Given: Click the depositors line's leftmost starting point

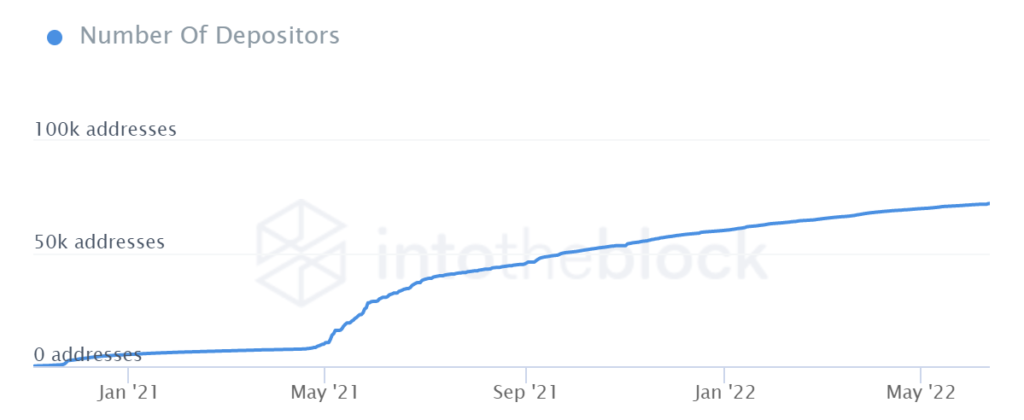Looking at the screenshot, I should point(35,365).
